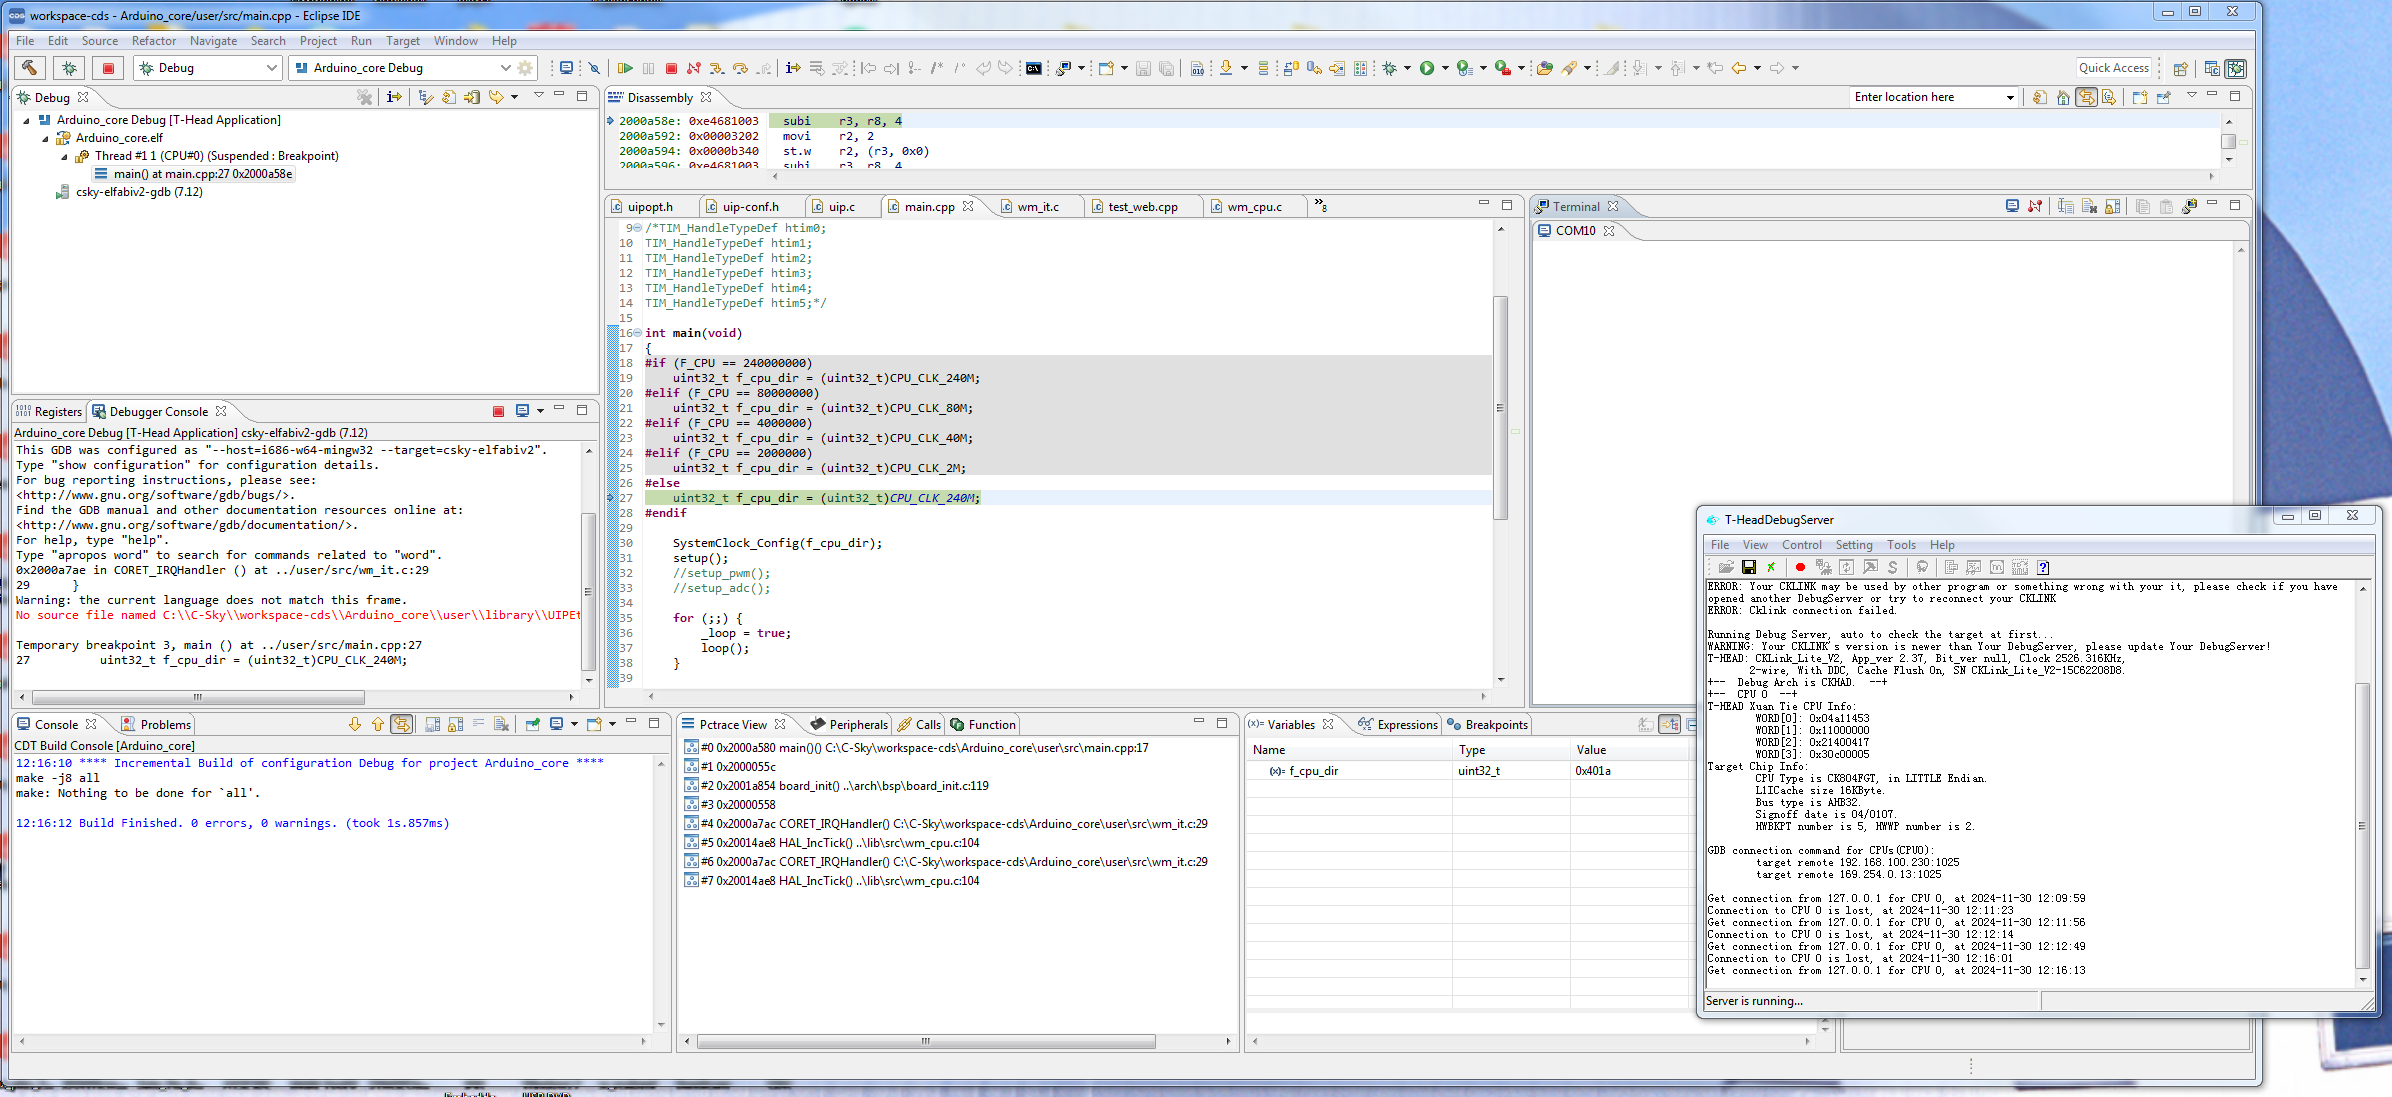Click the green Run launch icon
2392x1097 pixels.
point(1427,68)
